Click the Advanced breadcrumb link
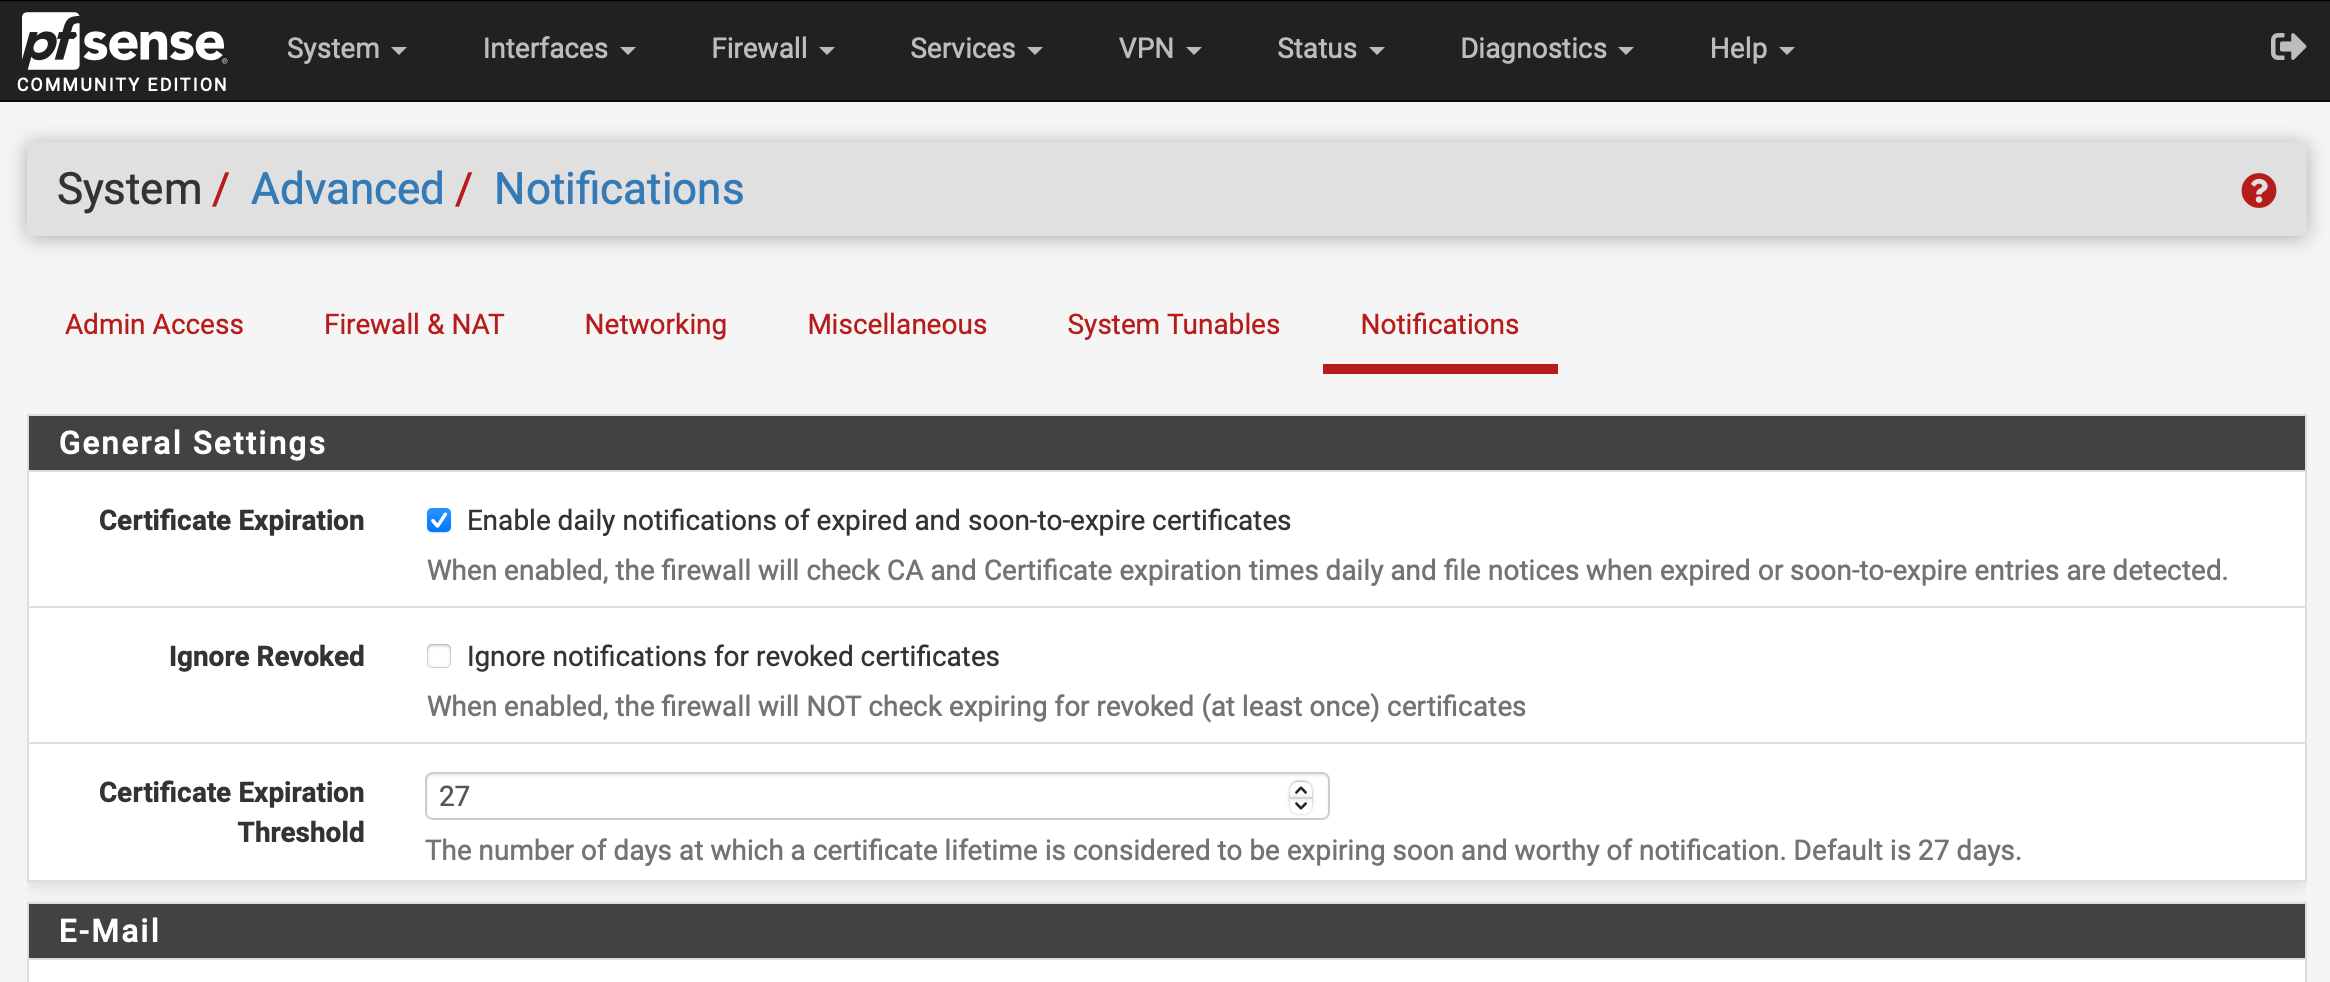Screen dimensions: 2330x982 pyautogui.click(x=347, y=189)
